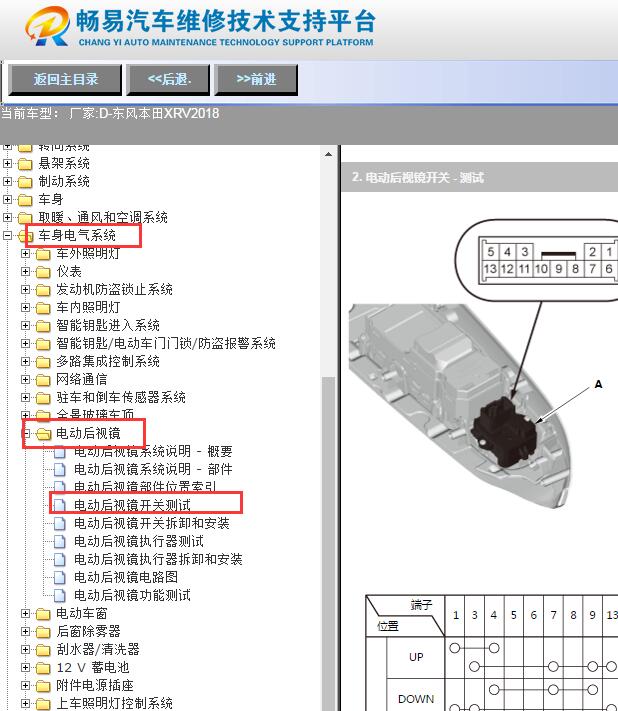Image resolution: width=618 pixels, height=711 pixels.
Task: Select the 发动机防盗锁止系统 folder icon
Action: [x=43, y=290]
